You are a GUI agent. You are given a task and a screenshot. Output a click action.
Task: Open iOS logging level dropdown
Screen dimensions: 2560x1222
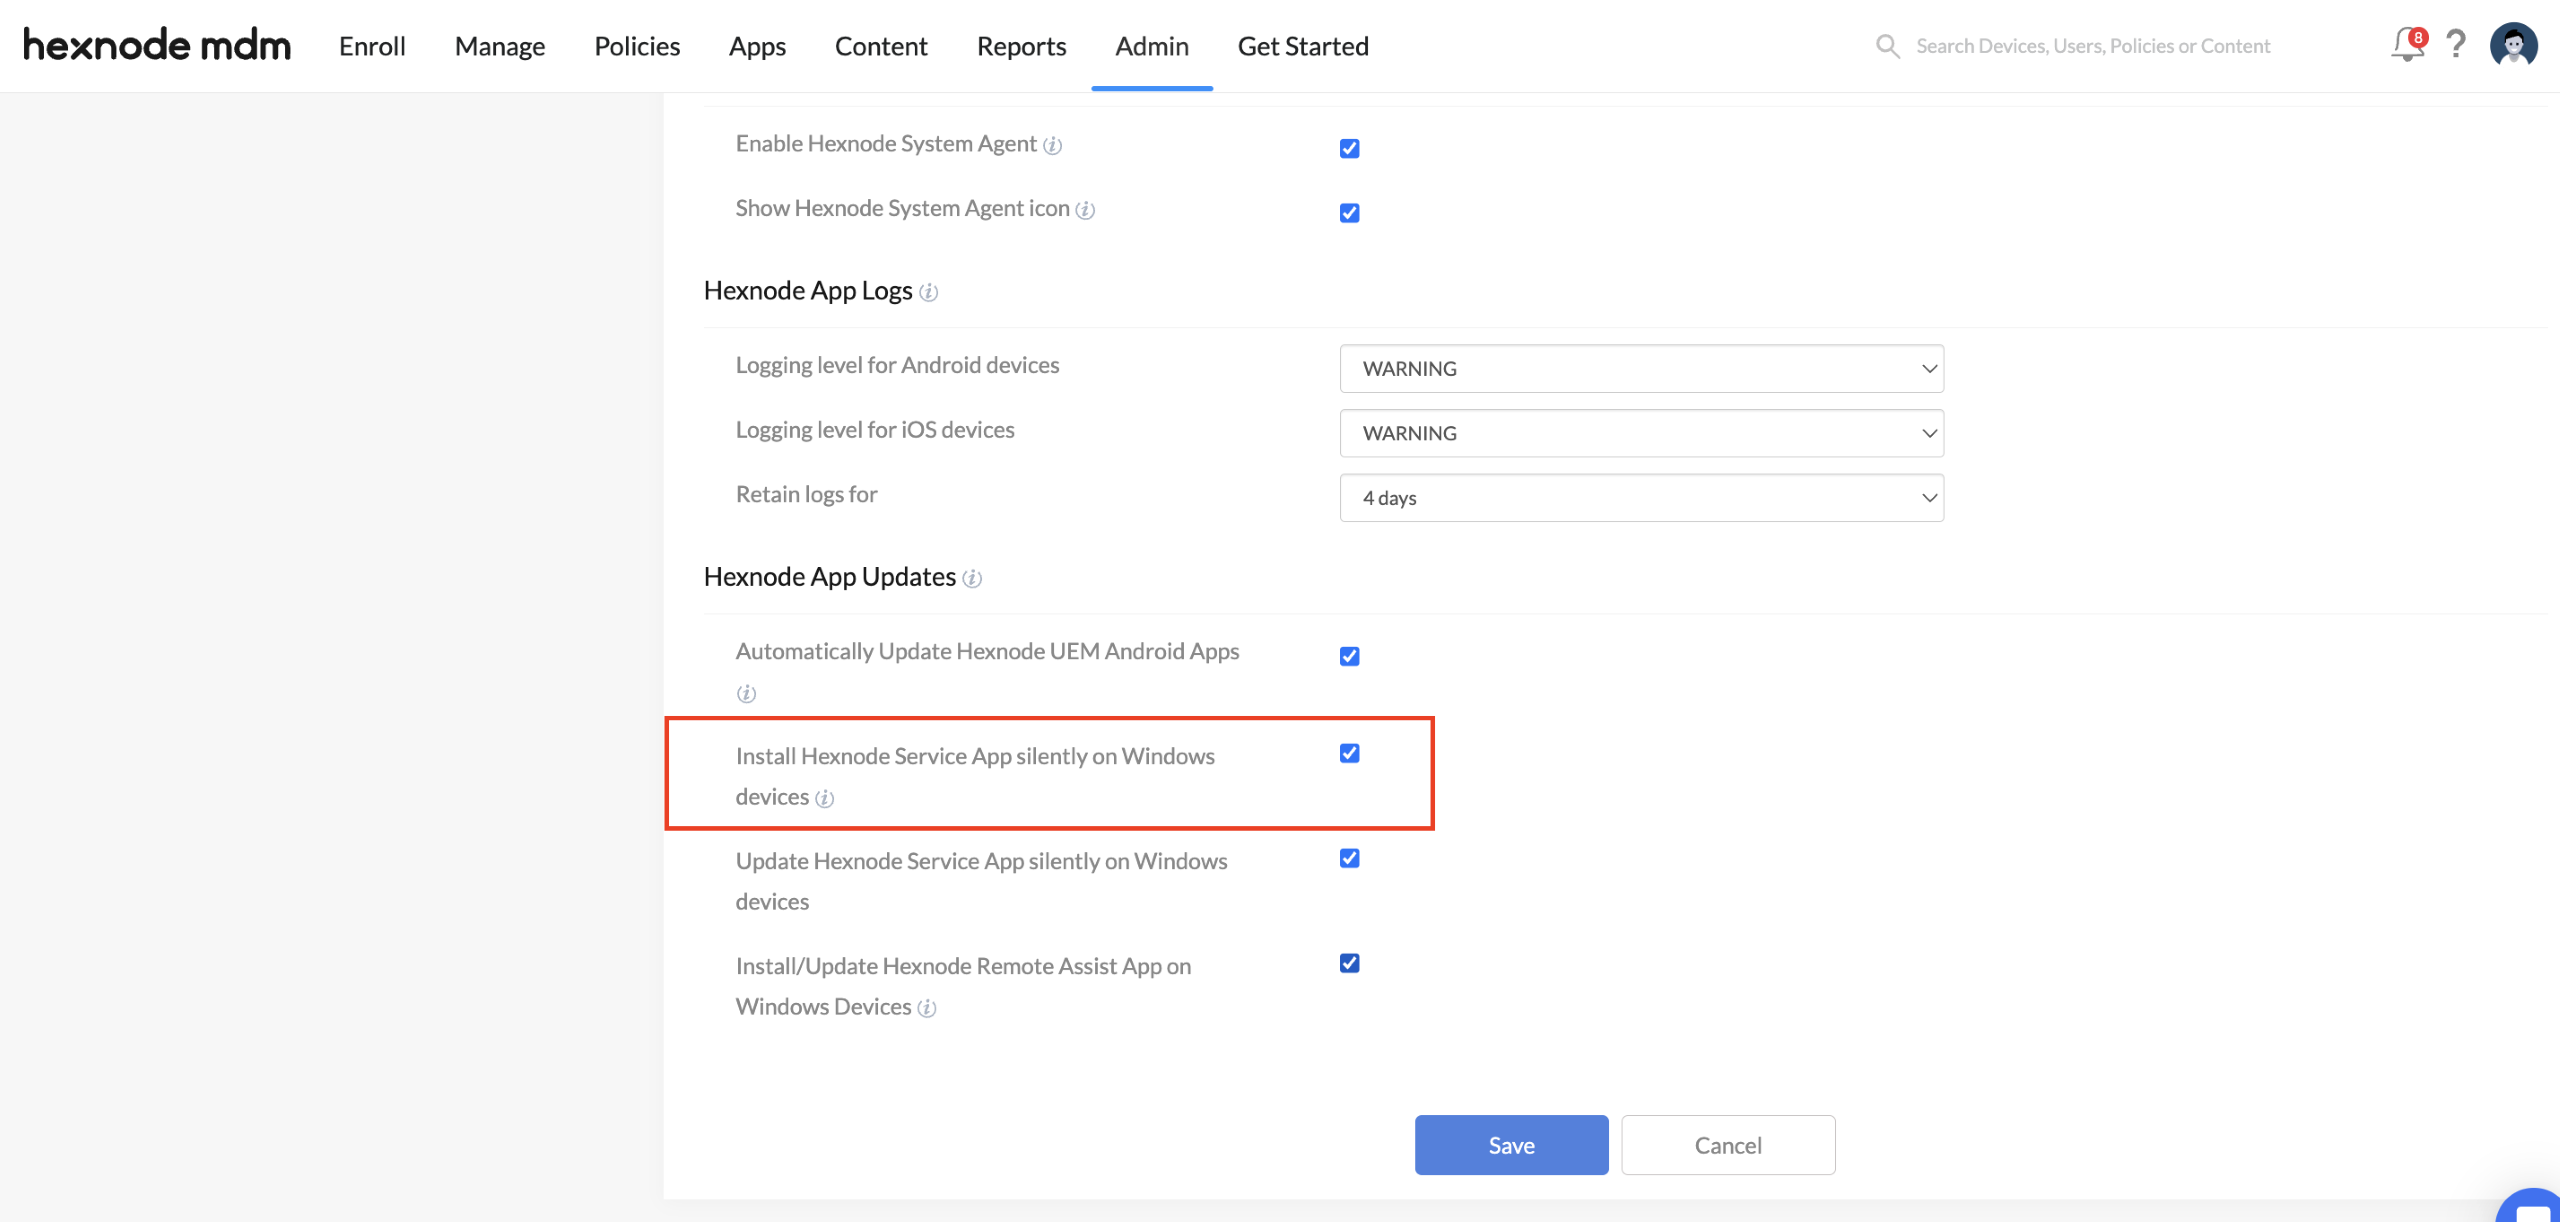coord(1642,433)
